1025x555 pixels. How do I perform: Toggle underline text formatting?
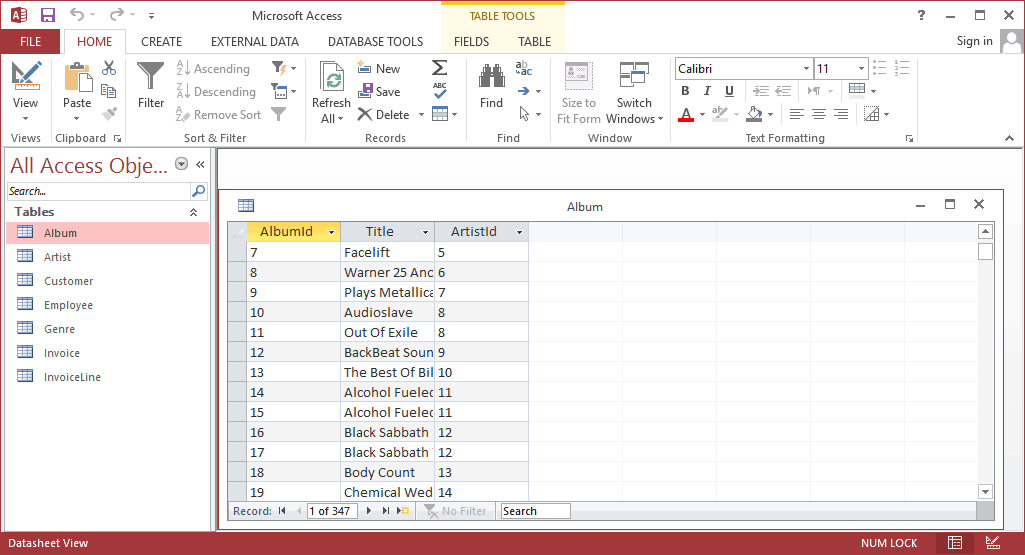[x=729, y=91]
